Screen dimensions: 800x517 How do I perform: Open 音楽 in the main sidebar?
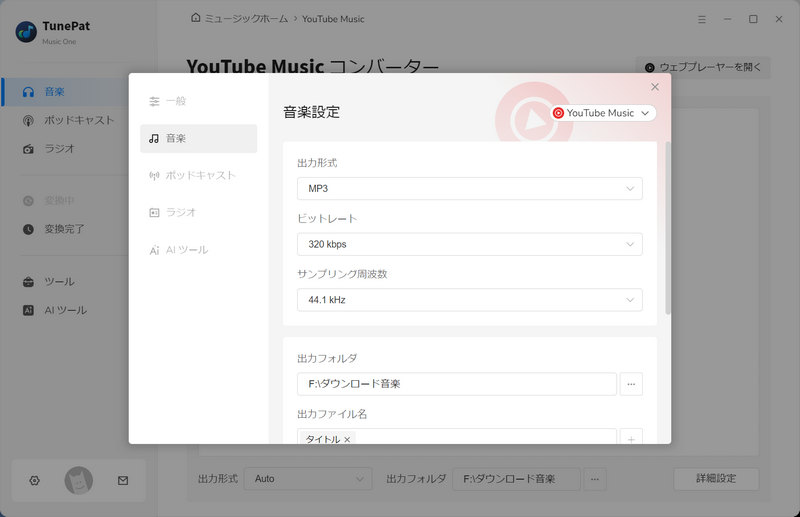click(x=65, y=92)
